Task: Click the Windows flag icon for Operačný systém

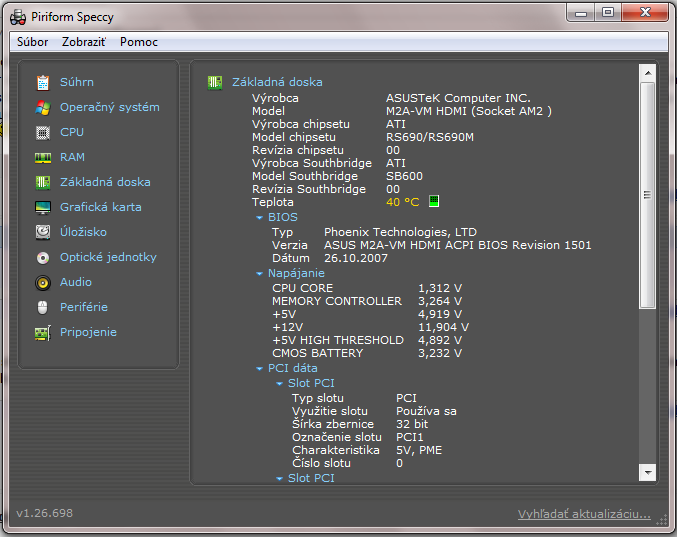Action: tap(43, 107)
